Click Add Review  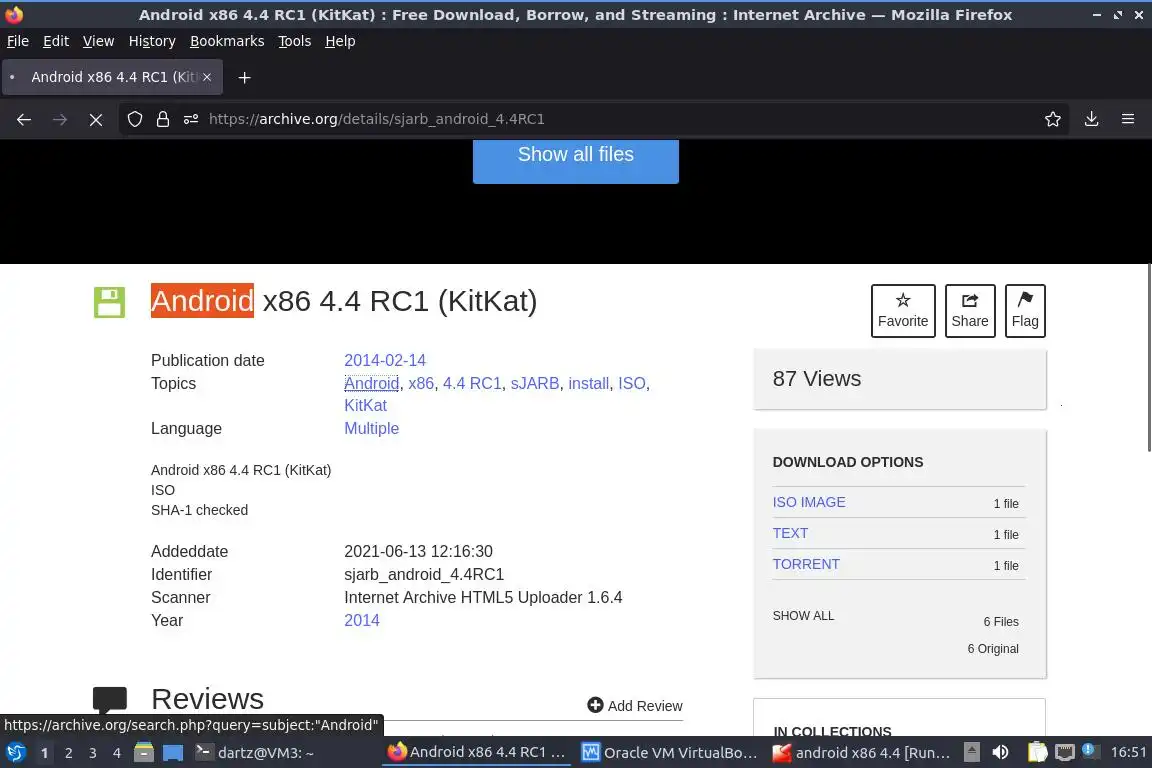tap(635, 706)
